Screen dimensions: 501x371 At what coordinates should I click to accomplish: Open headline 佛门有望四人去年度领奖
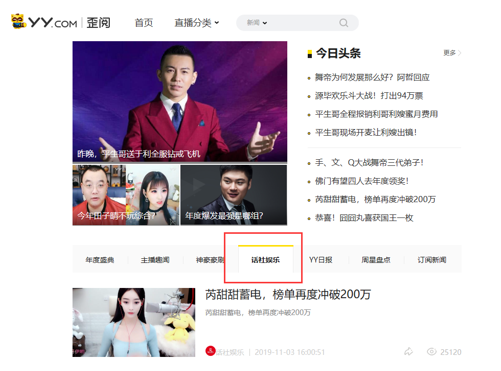[362, 181]
